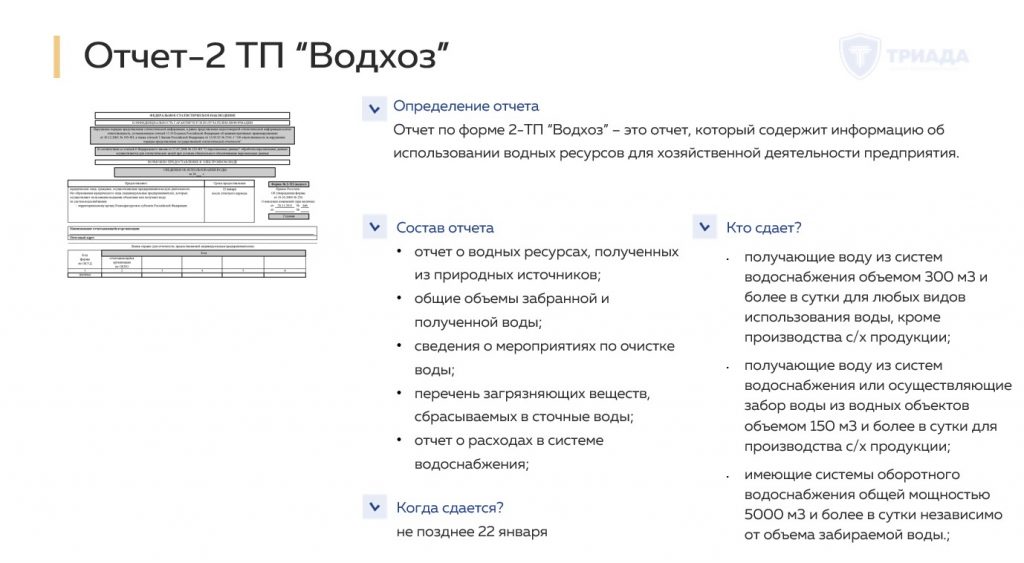Viewport: 1024px width, 563px height.
Task: Select the heading "Определение отчета"
Action: [x=466, y=106]
